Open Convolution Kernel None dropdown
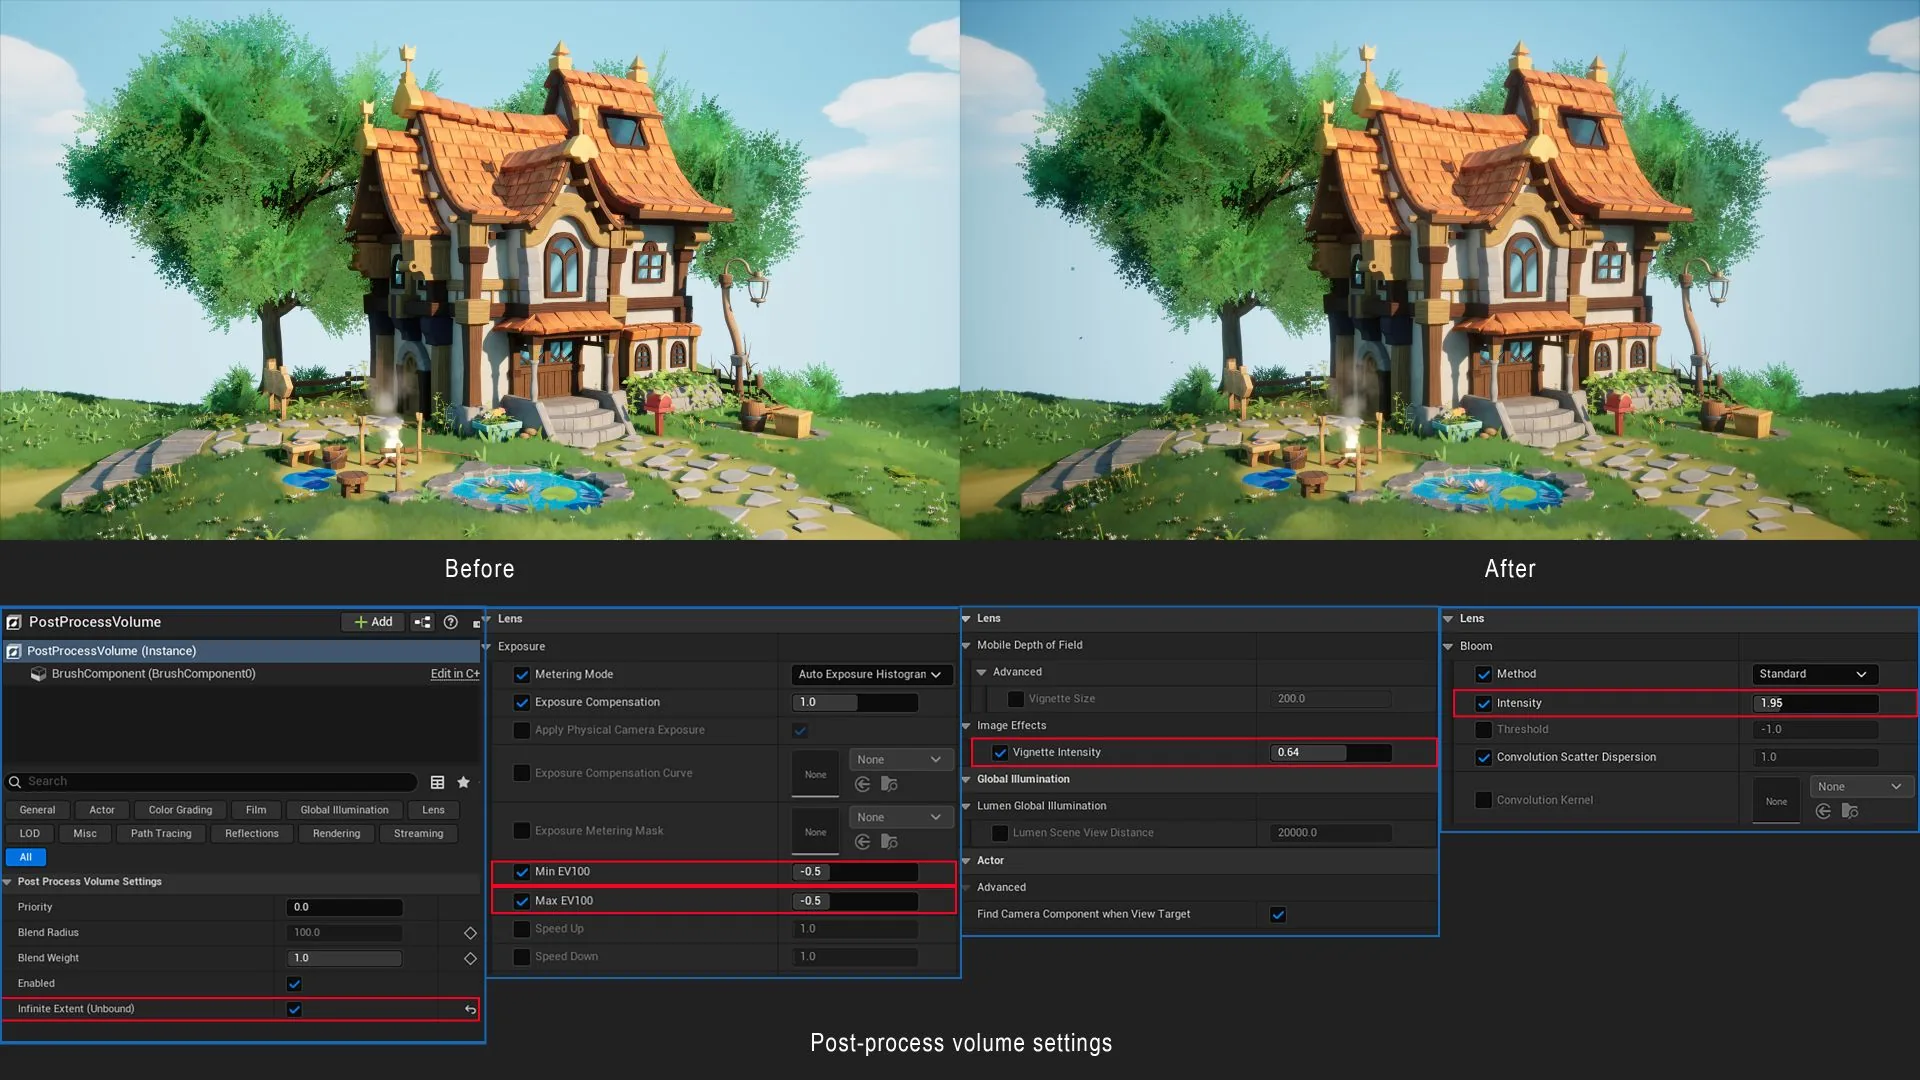This screenshot has width=1920, height=1080. click(1861, 787)
